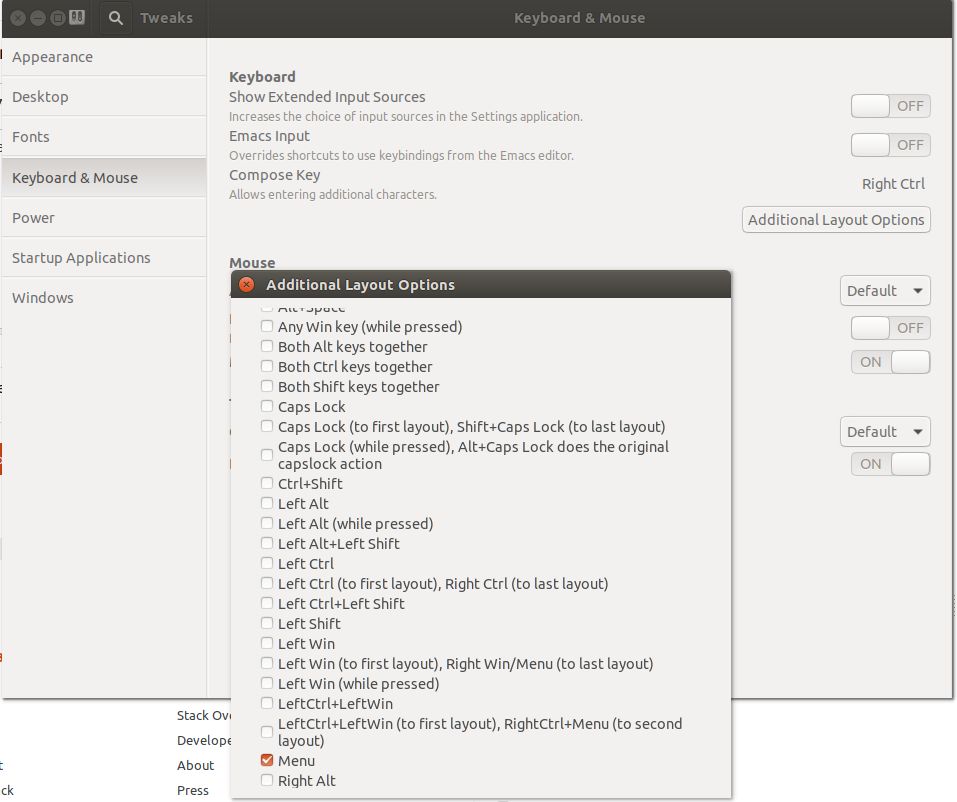
Task: Toggle the OFF switch below Mouse dropdown
Action: coord(890,328)
